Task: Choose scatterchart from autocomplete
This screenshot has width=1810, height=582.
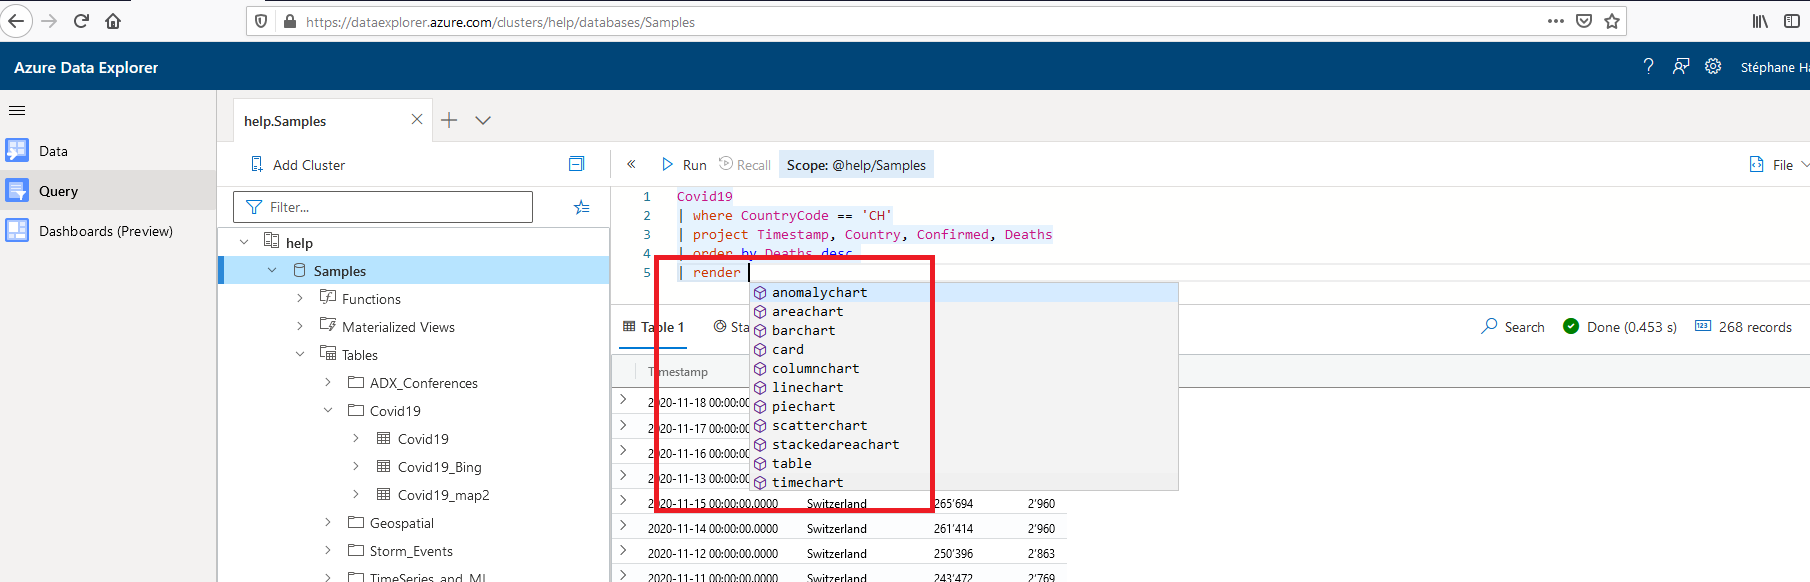Action: click(964, 425)
